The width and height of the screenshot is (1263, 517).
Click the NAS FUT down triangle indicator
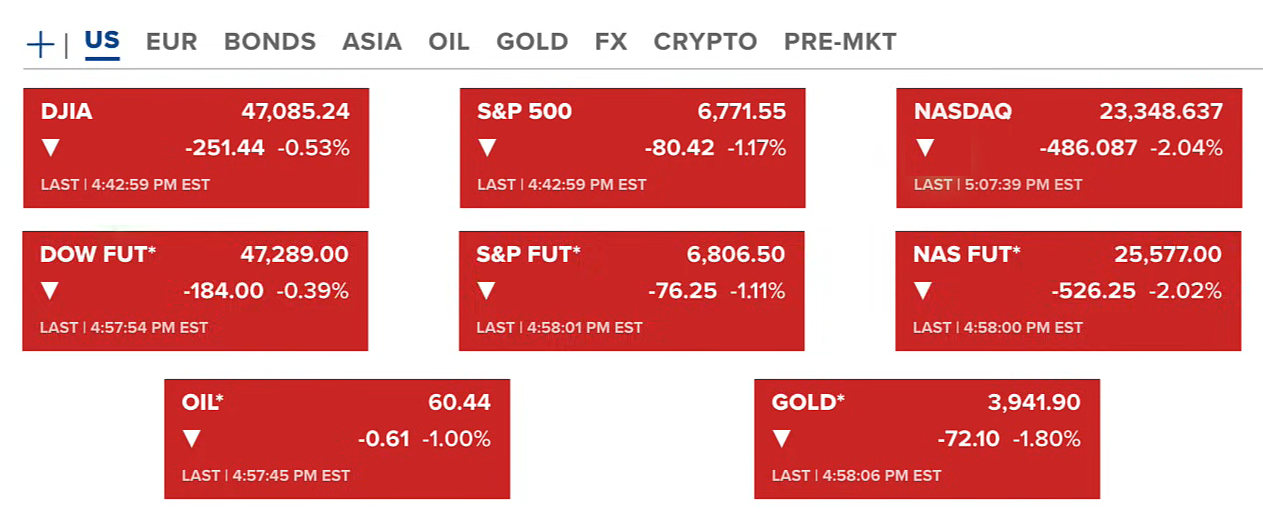923,291
